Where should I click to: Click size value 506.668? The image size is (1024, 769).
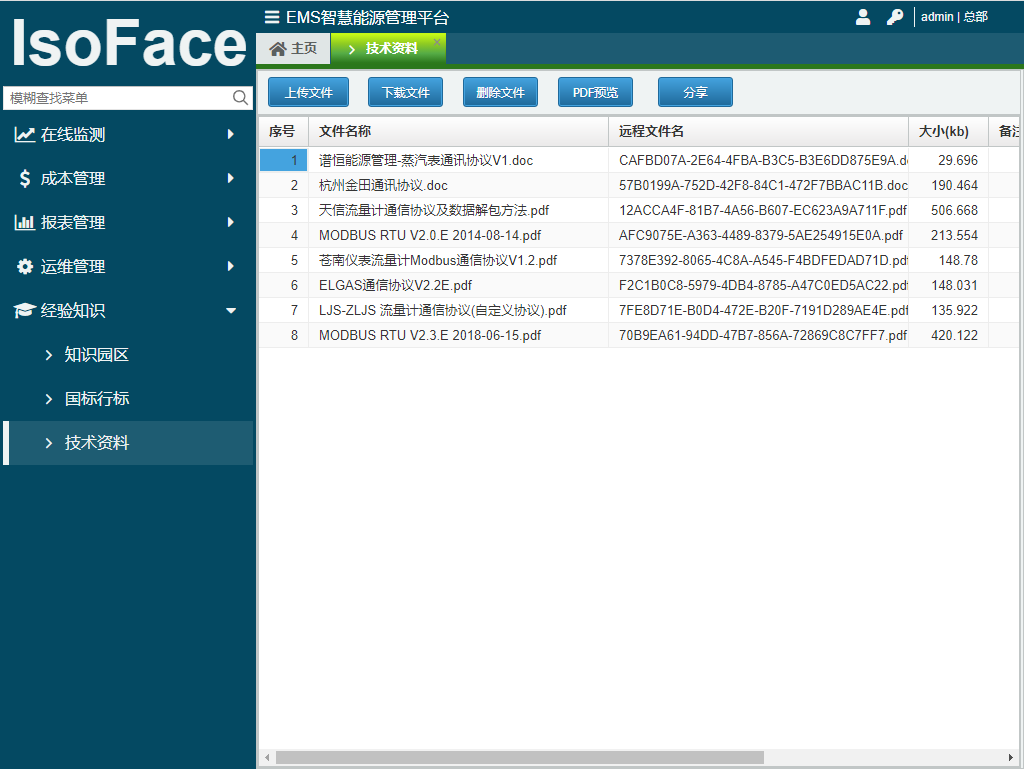[x=955, y=210]
